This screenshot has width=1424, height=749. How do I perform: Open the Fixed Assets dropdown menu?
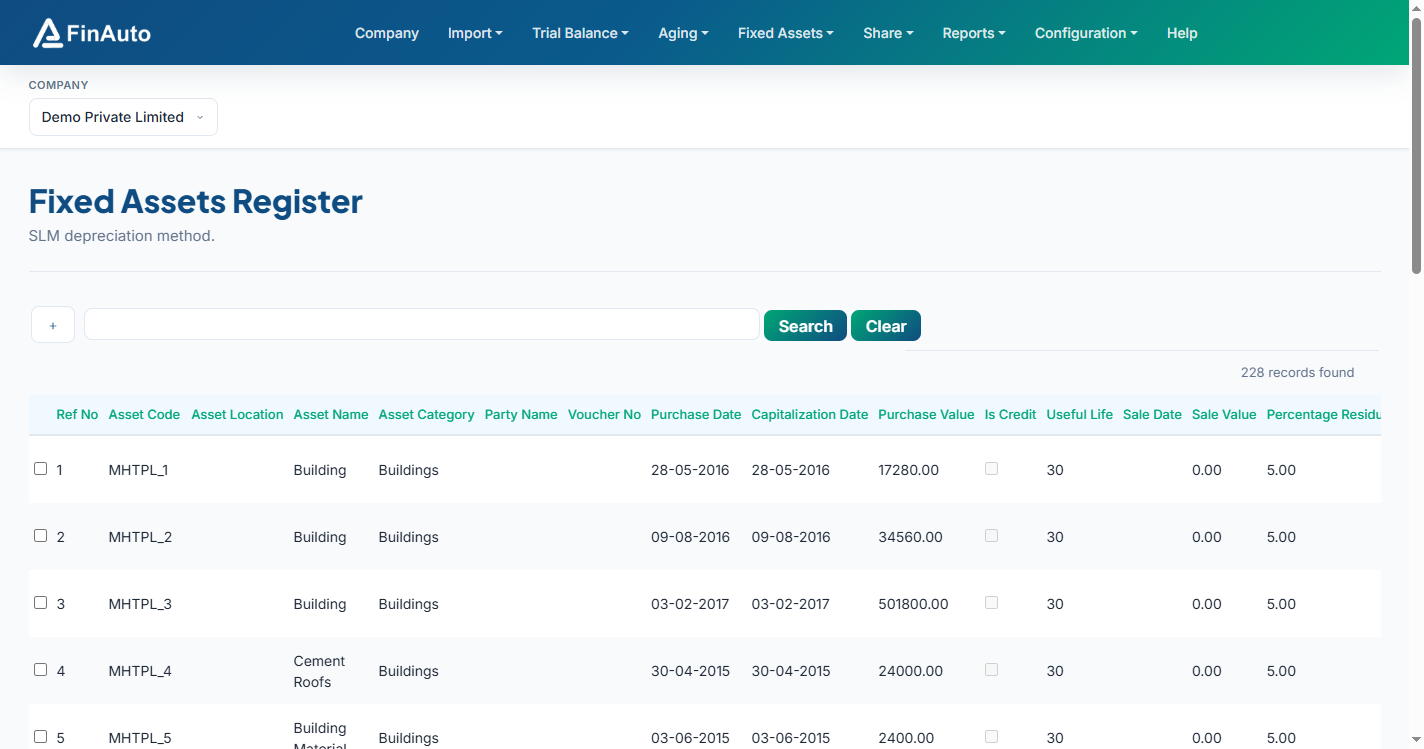point(786,33)
